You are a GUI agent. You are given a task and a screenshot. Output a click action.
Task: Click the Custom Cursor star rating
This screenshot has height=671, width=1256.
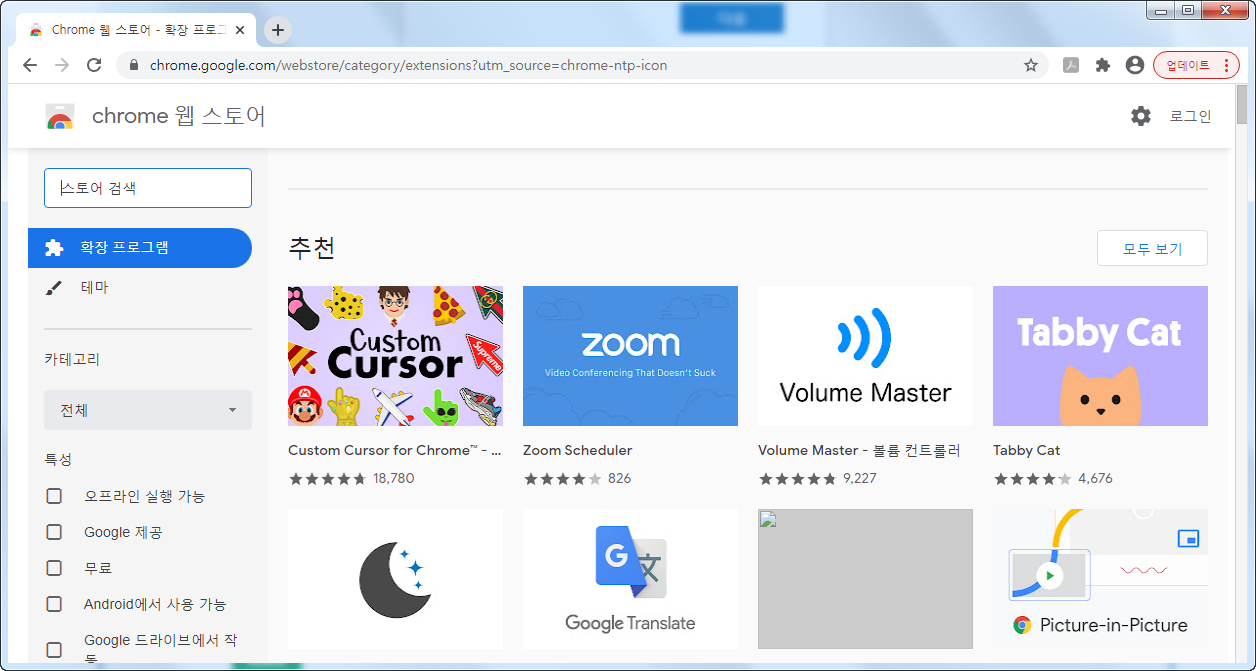[328, 478]
